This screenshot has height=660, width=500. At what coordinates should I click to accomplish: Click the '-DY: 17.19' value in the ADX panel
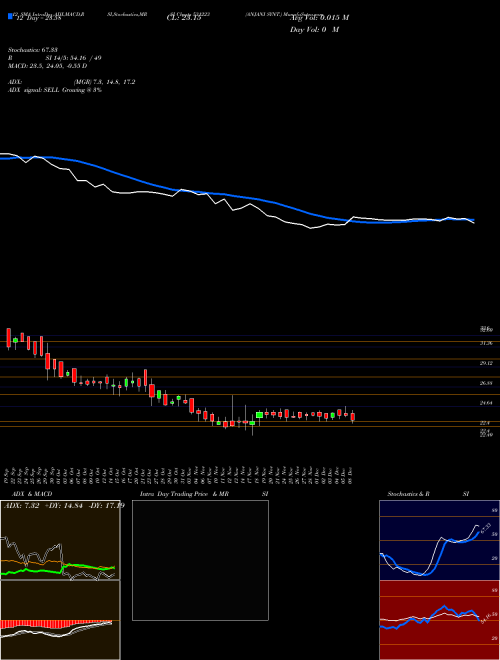105,506
